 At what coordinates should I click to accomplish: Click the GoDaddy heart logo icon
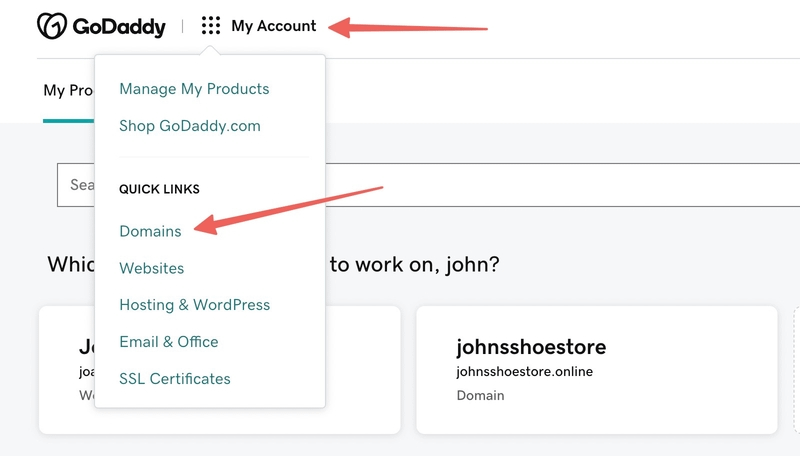coord(52,26)
